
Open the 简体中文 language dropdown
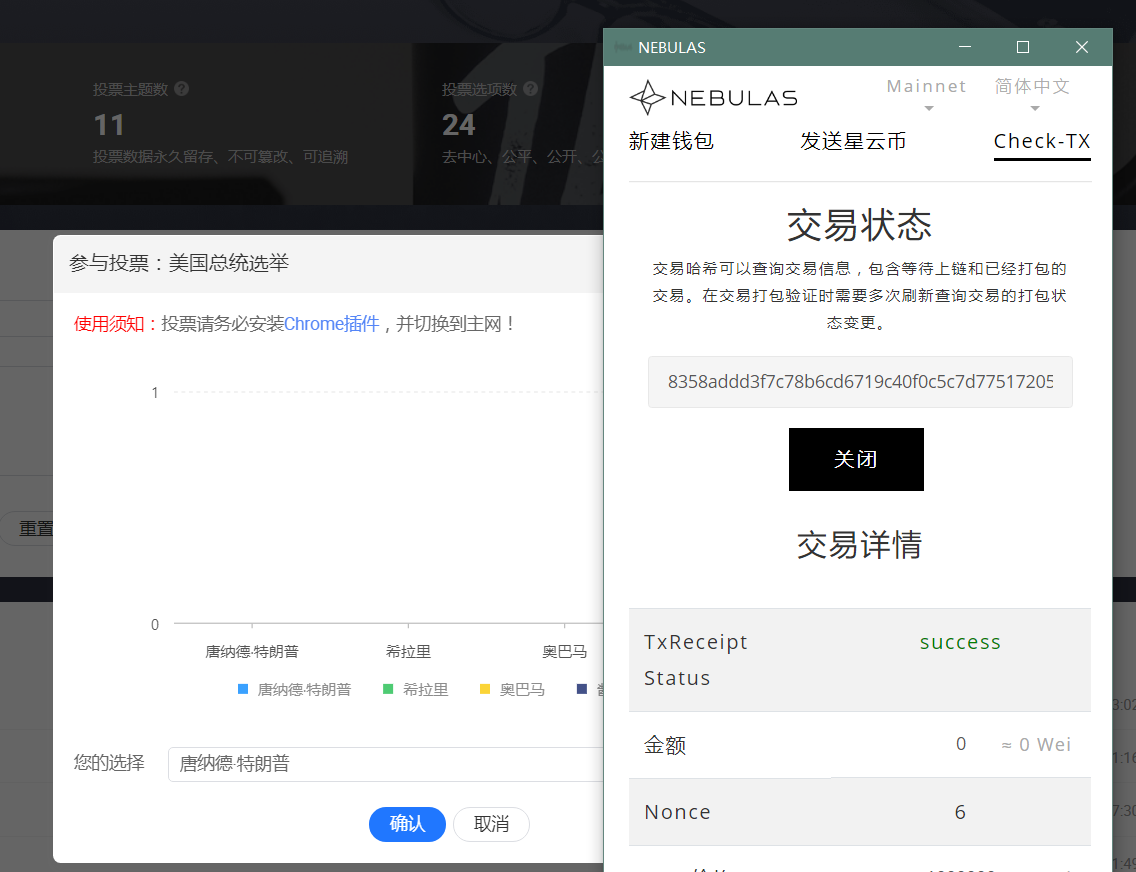[x=1032, y=94]
